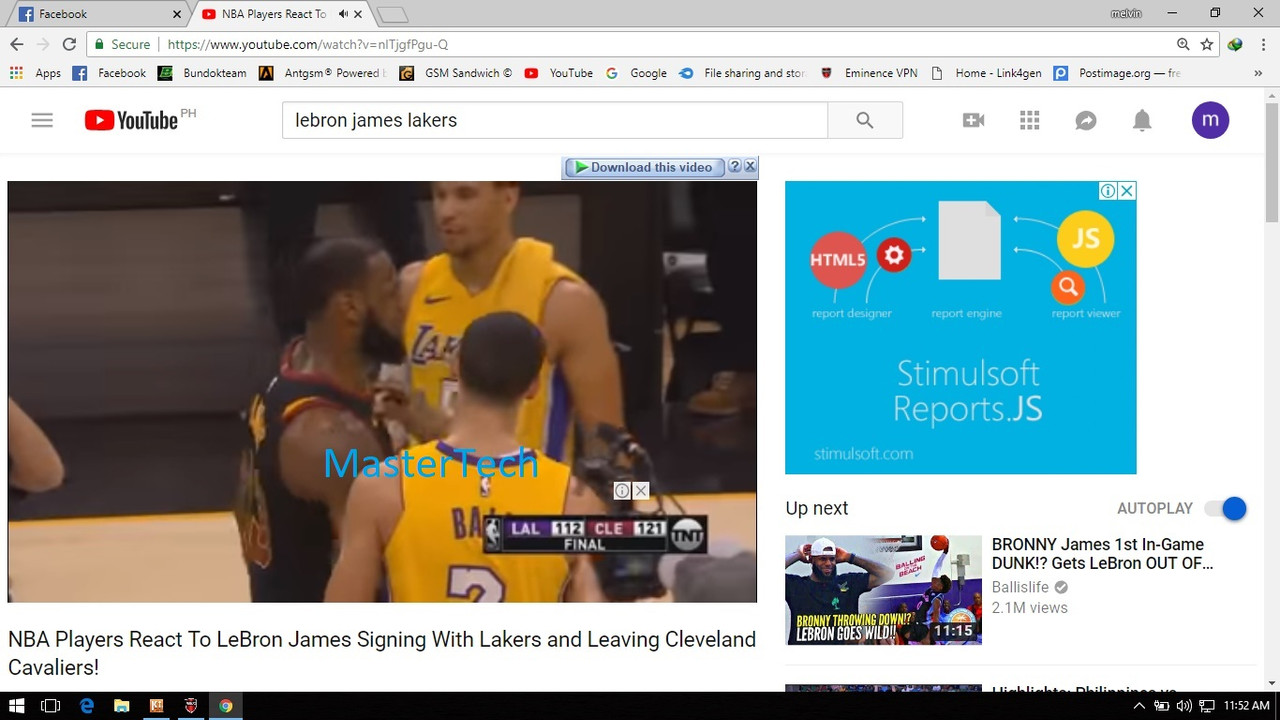Open the Google bookmark
1280x720 pixels.
pyautogui.click(x=636, y=73)
